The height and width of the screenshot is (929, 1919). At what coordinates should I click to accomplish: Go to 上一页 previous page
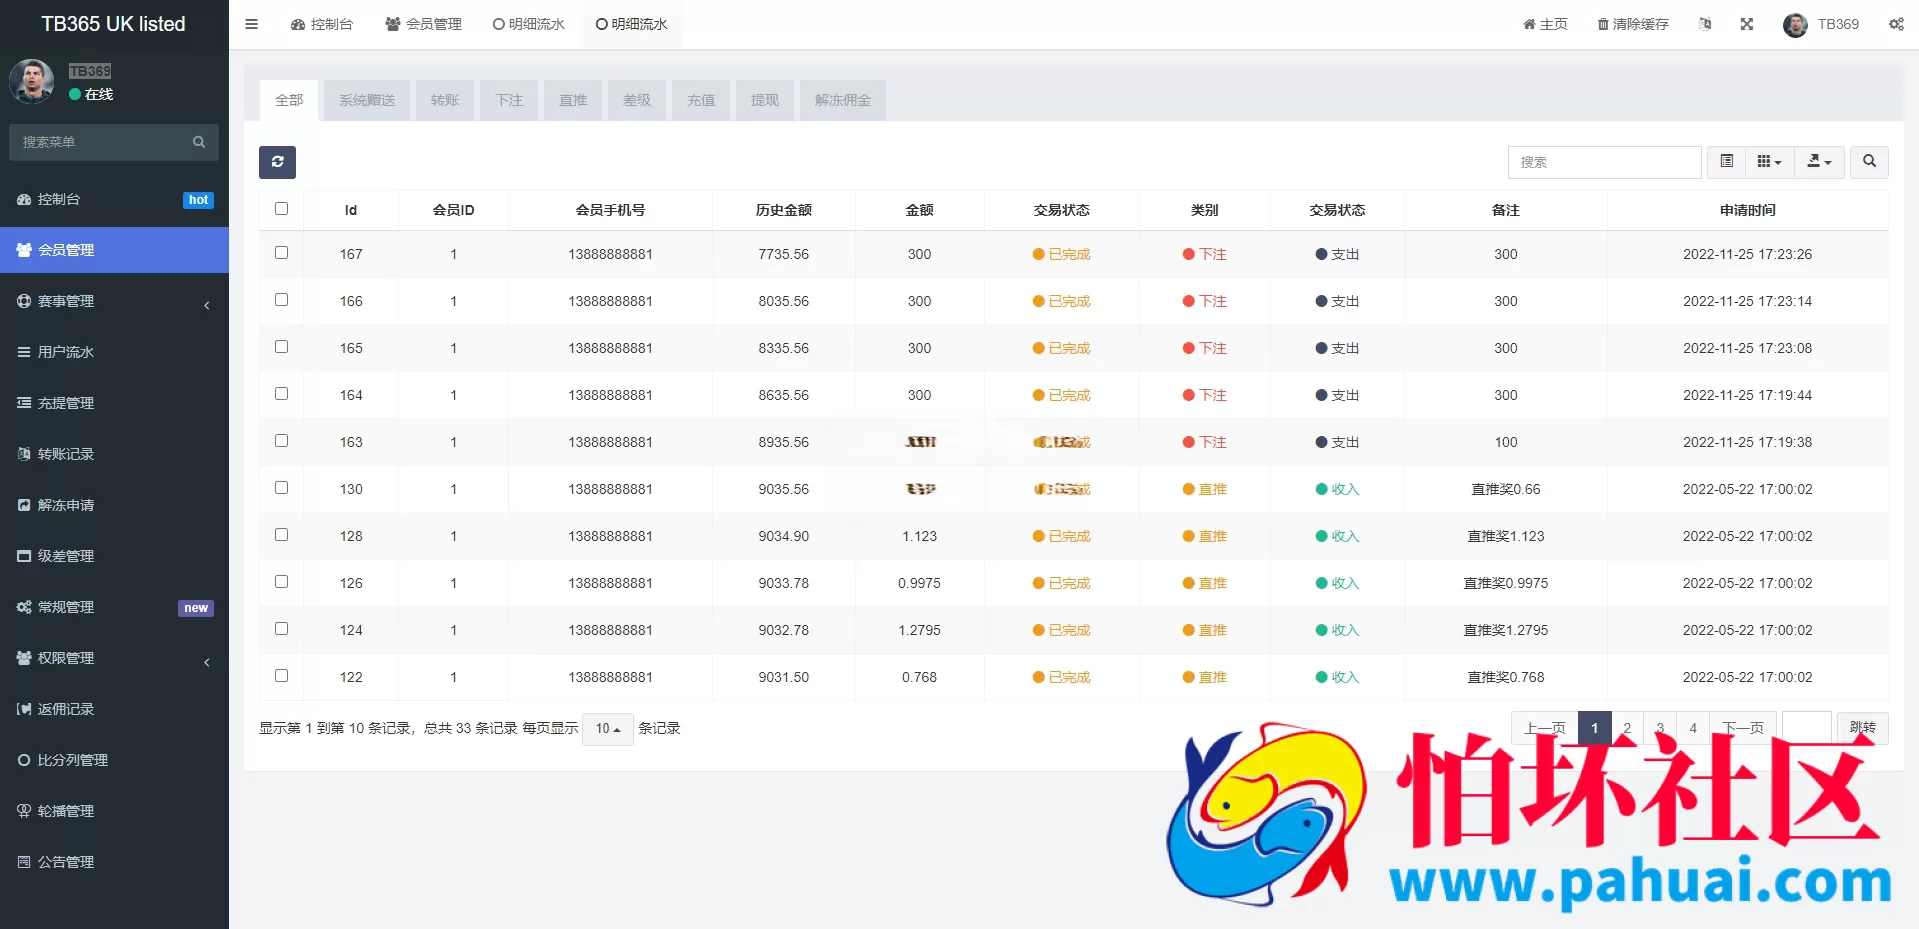click(1545, 728)
